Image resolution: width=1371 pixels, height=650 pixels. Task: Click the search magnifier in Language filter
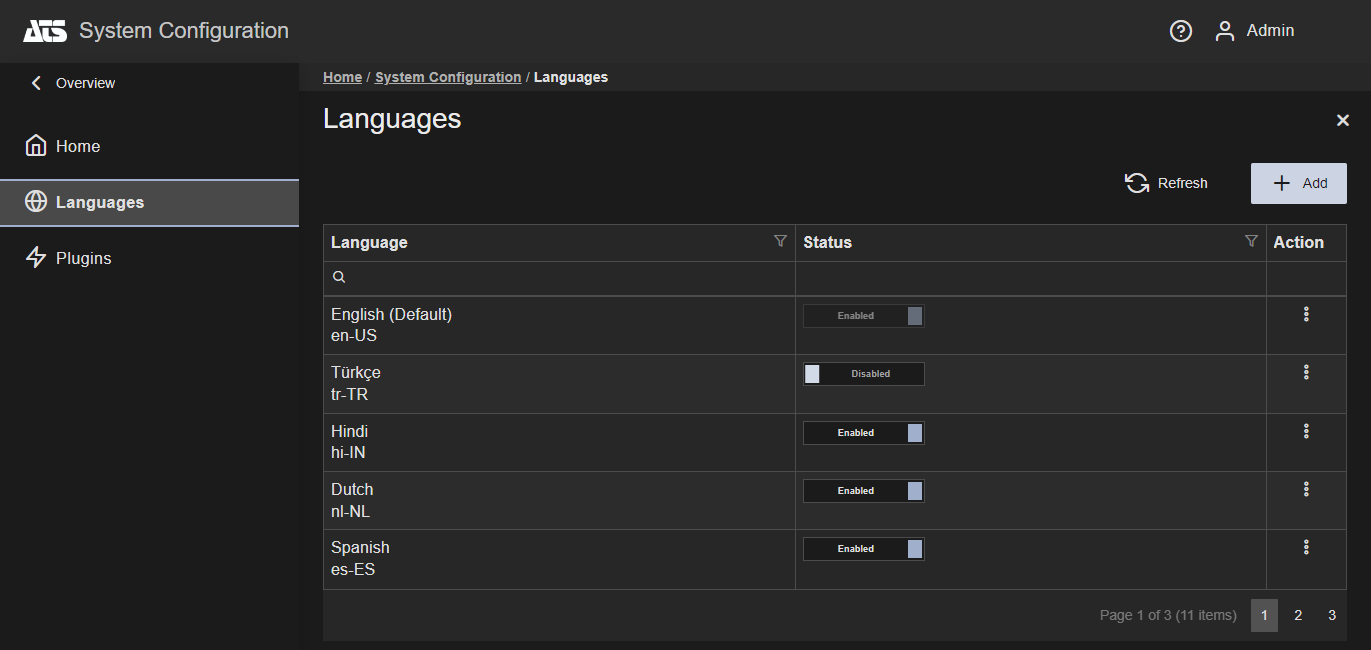click(339, 277)
